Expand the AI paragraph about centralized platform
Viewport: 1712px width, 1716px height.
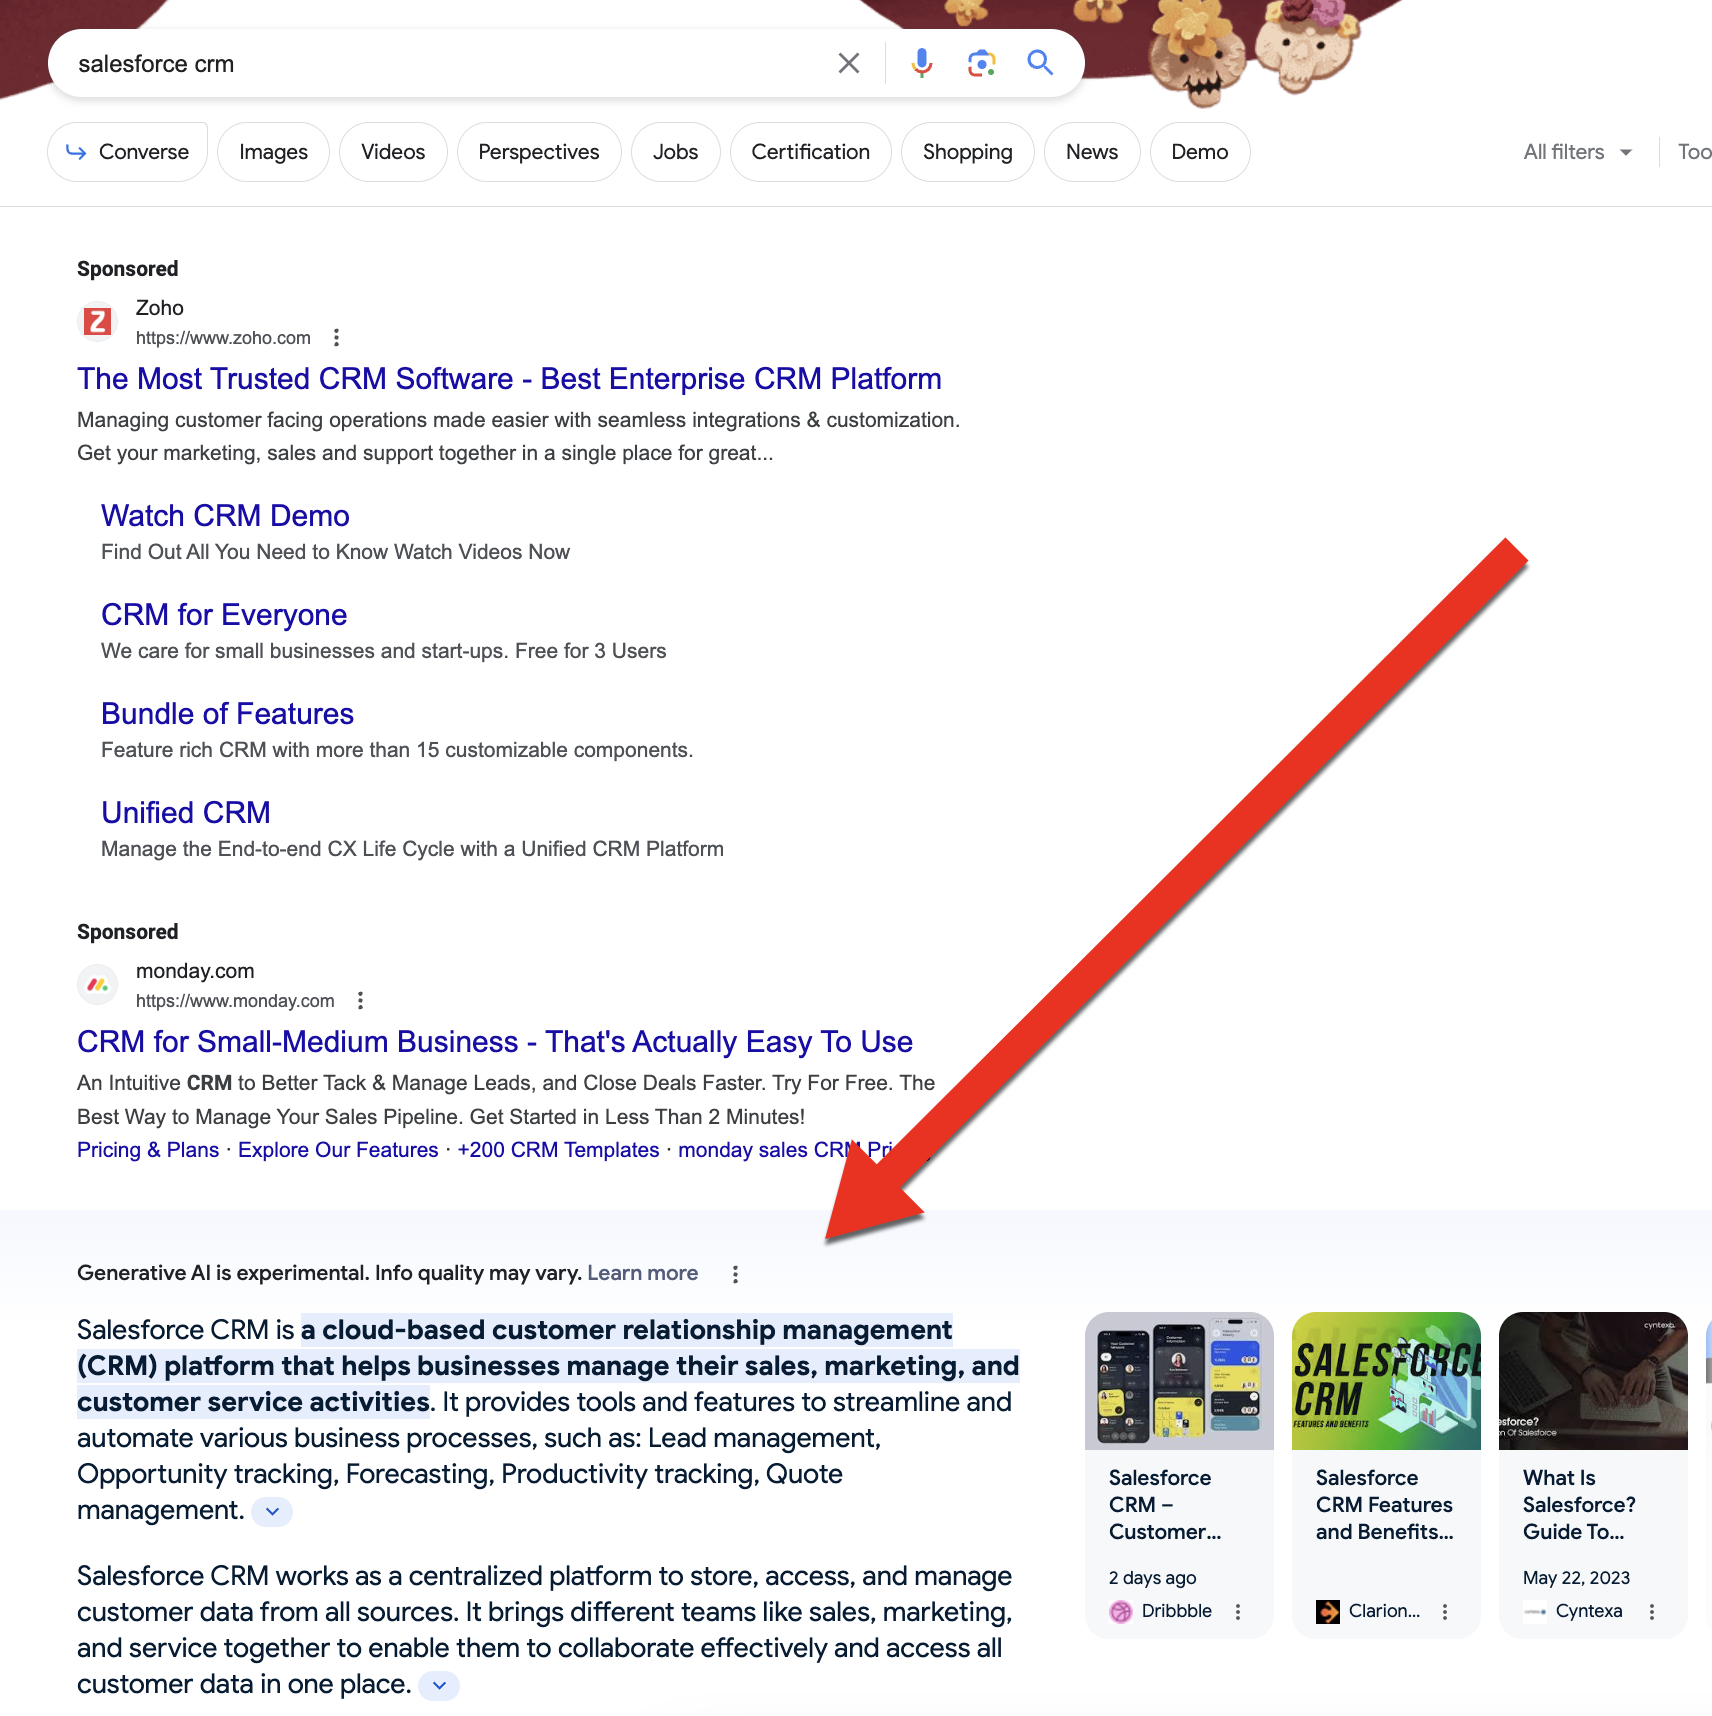coord(439,1685)
